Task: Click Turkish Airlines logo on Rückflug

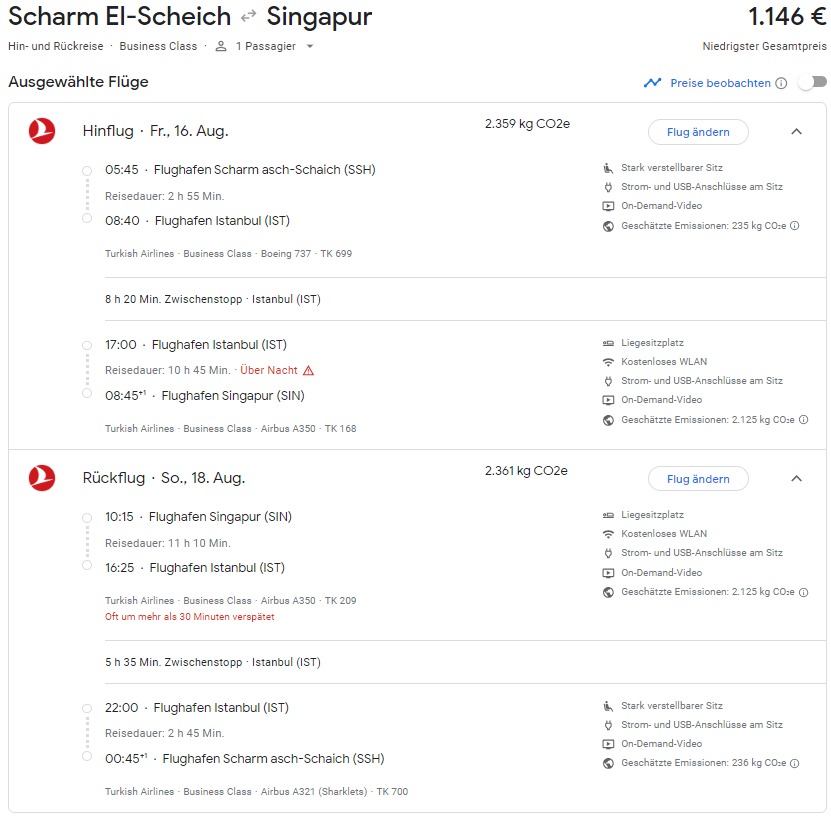Action: [42, 478]
